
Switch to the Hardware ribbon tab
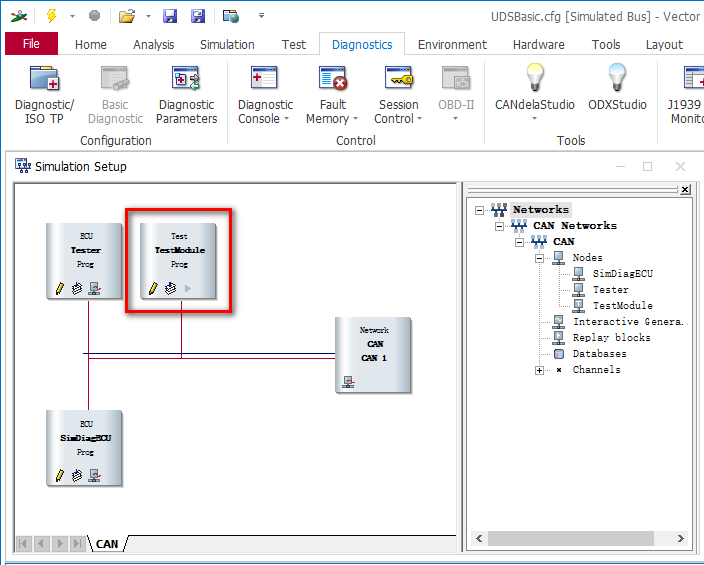(539, 44)
